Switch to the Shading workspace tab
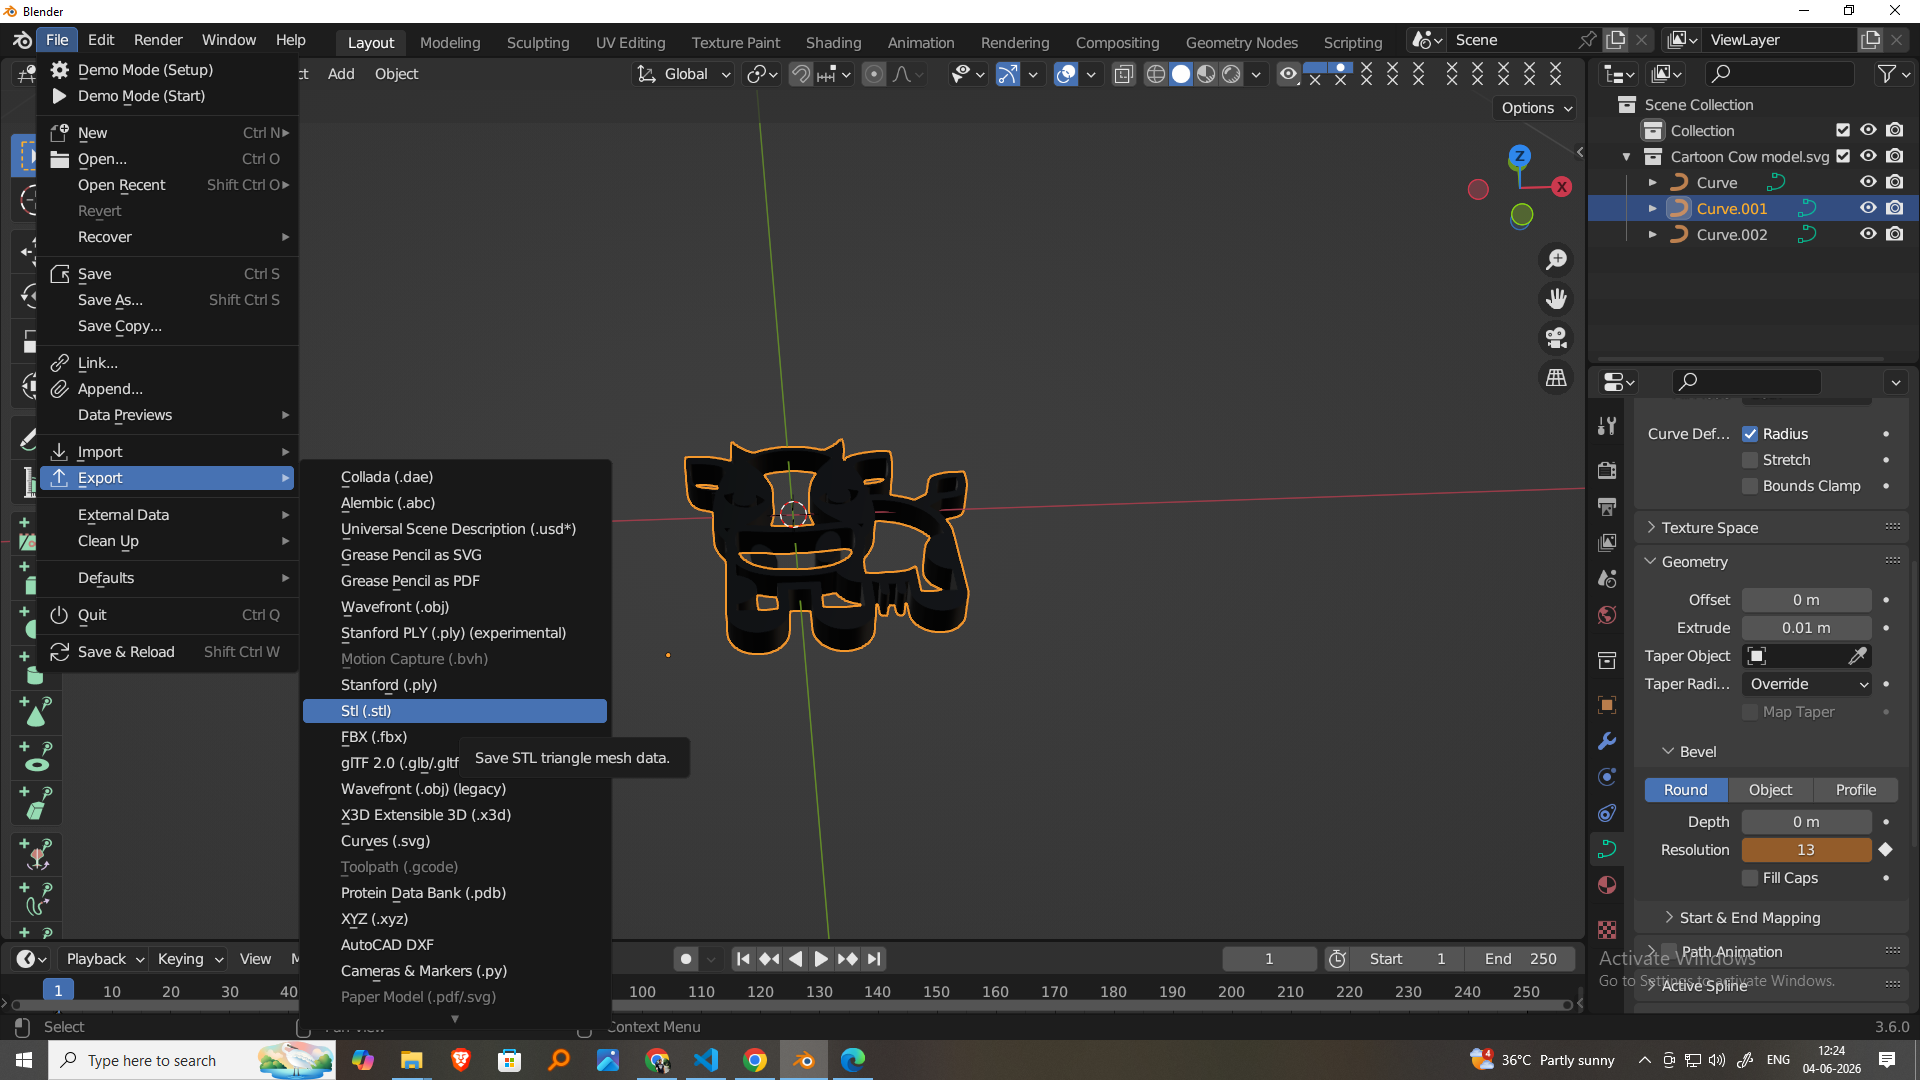 [833, 42]
